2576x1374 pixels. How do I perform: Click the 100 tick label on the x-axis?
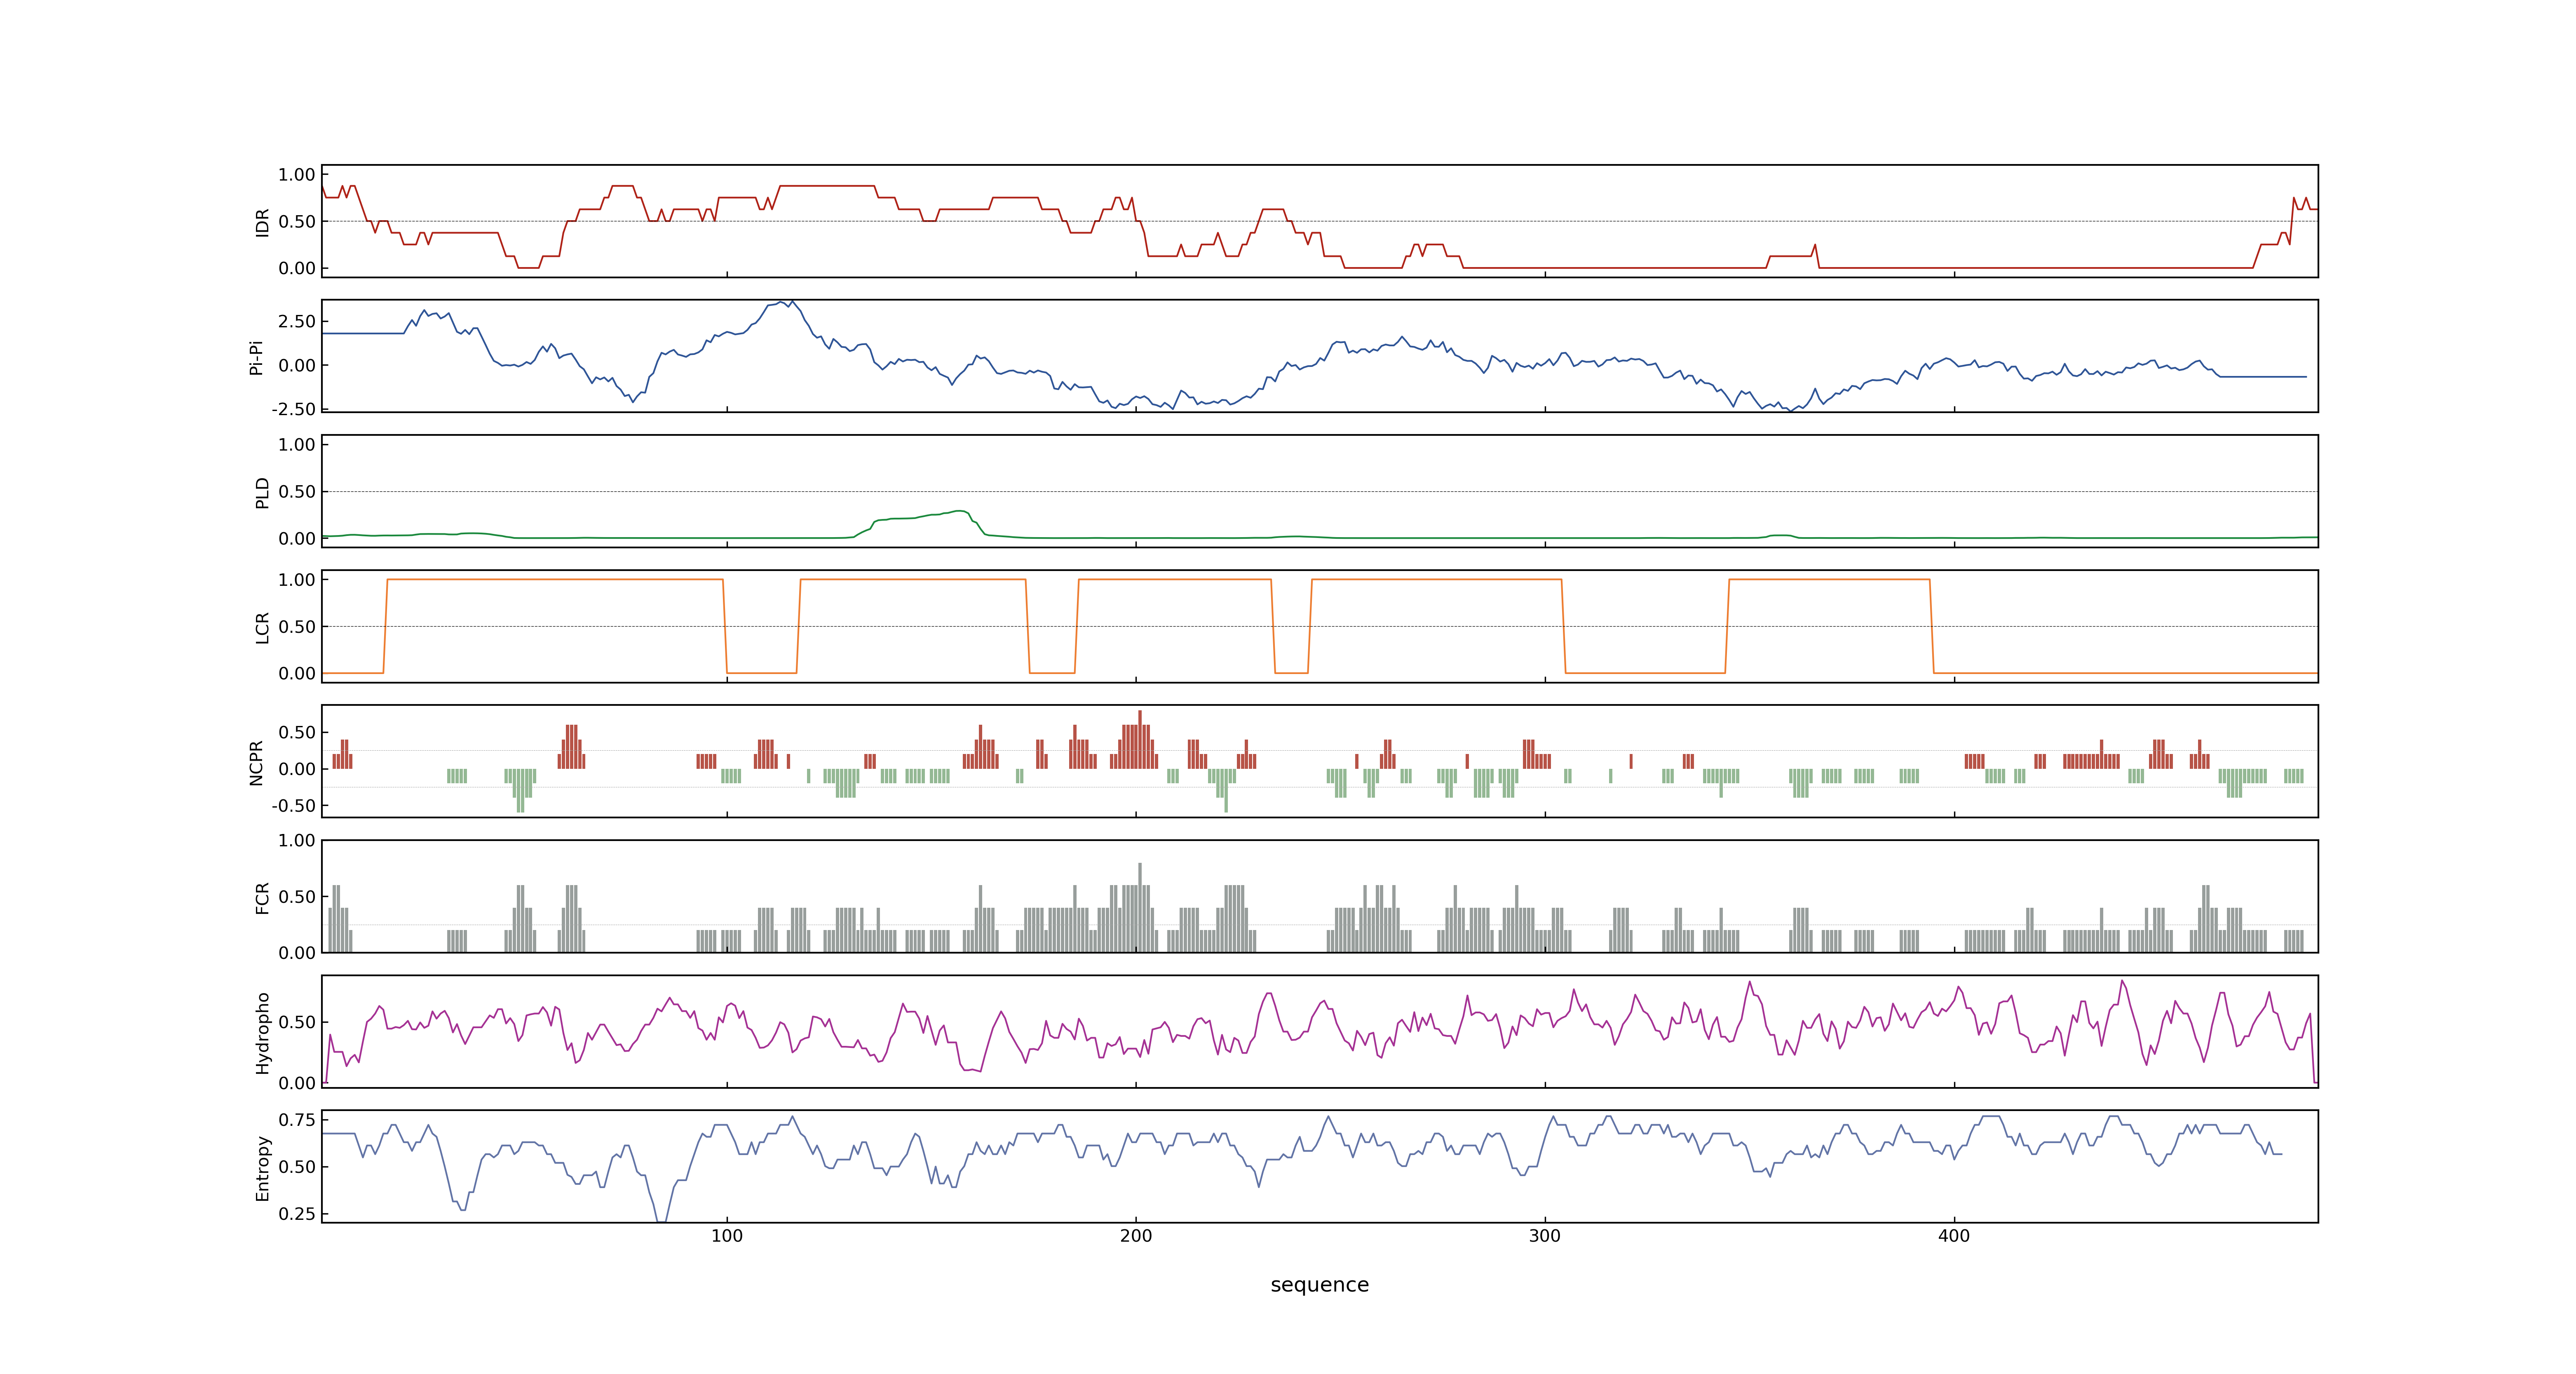click(727, 1236)
